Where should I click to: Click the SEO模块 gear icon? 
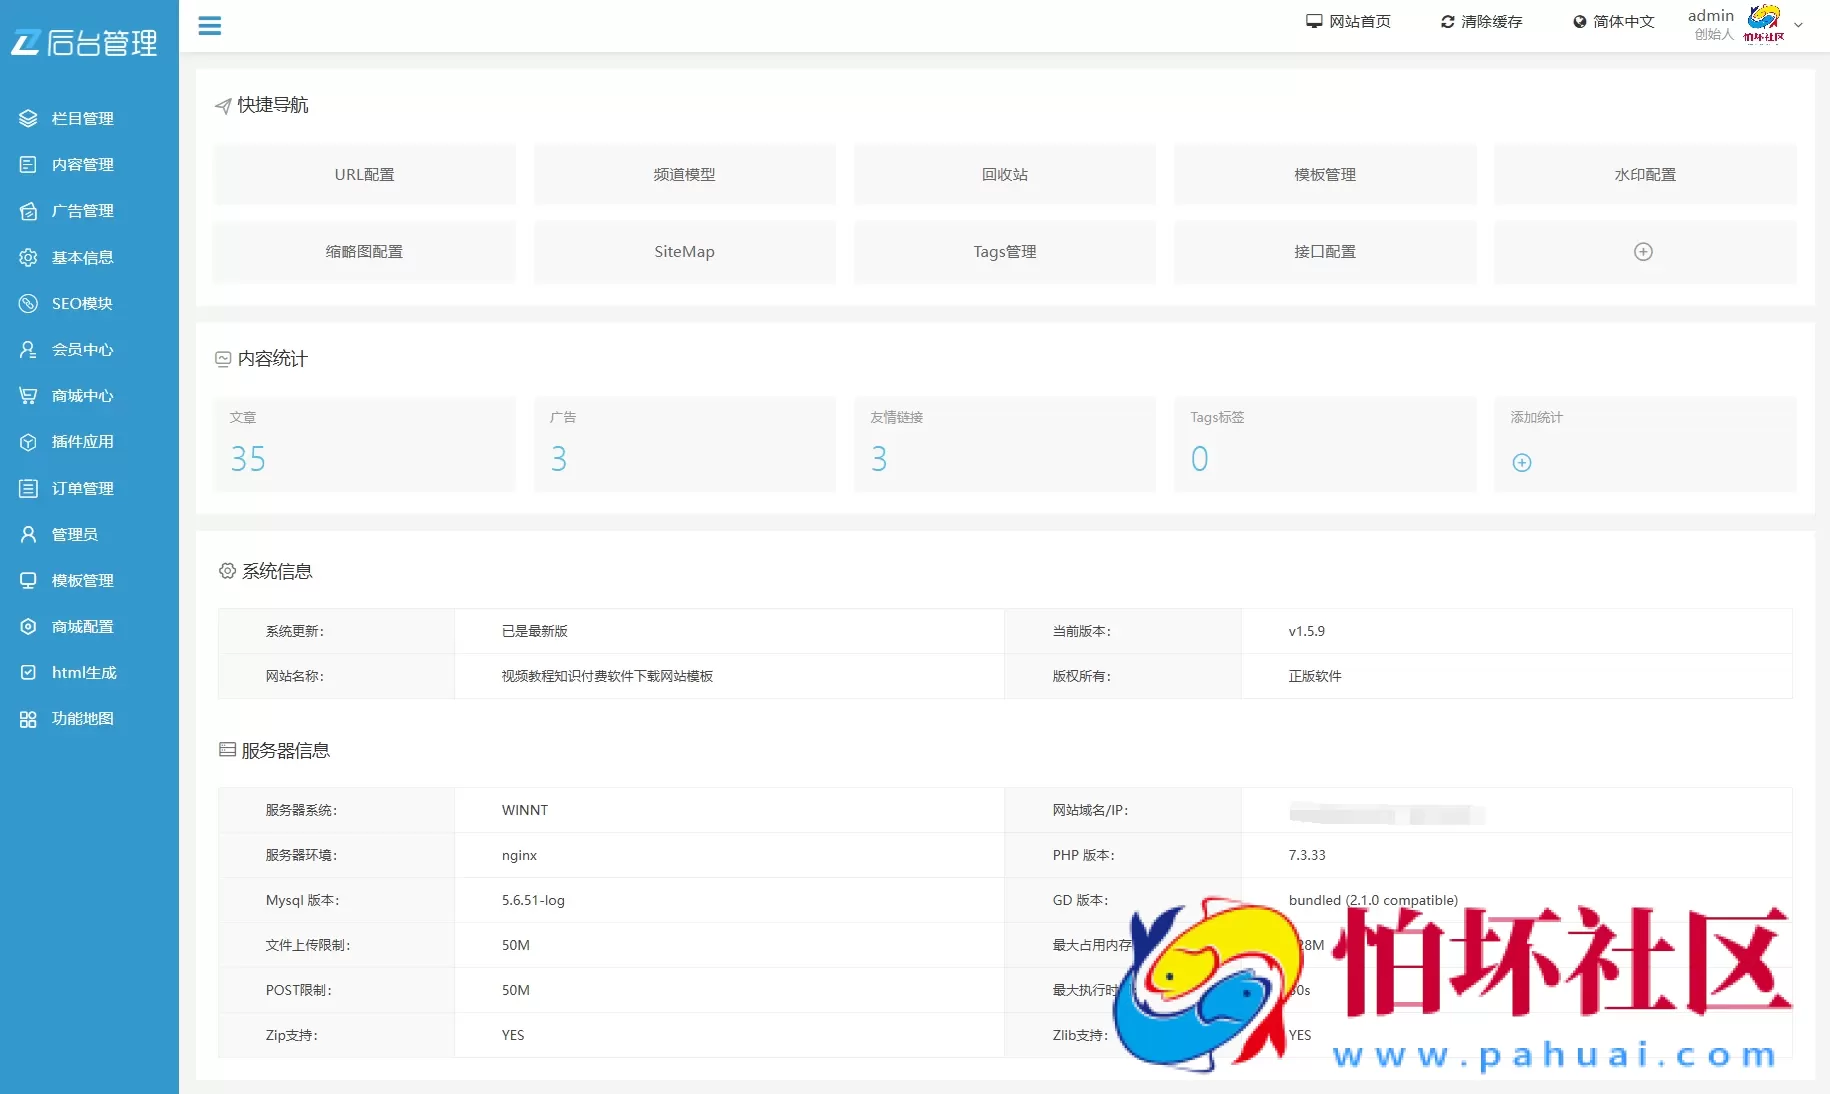28,303
